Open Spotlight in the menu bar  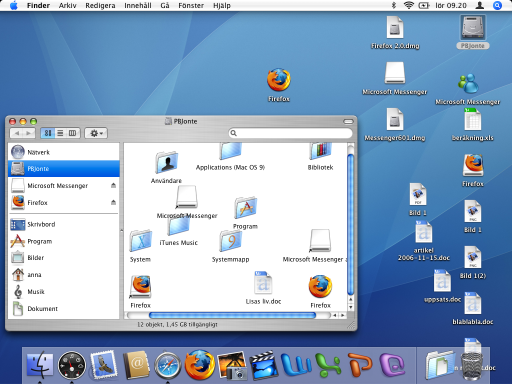click(497, 5)
